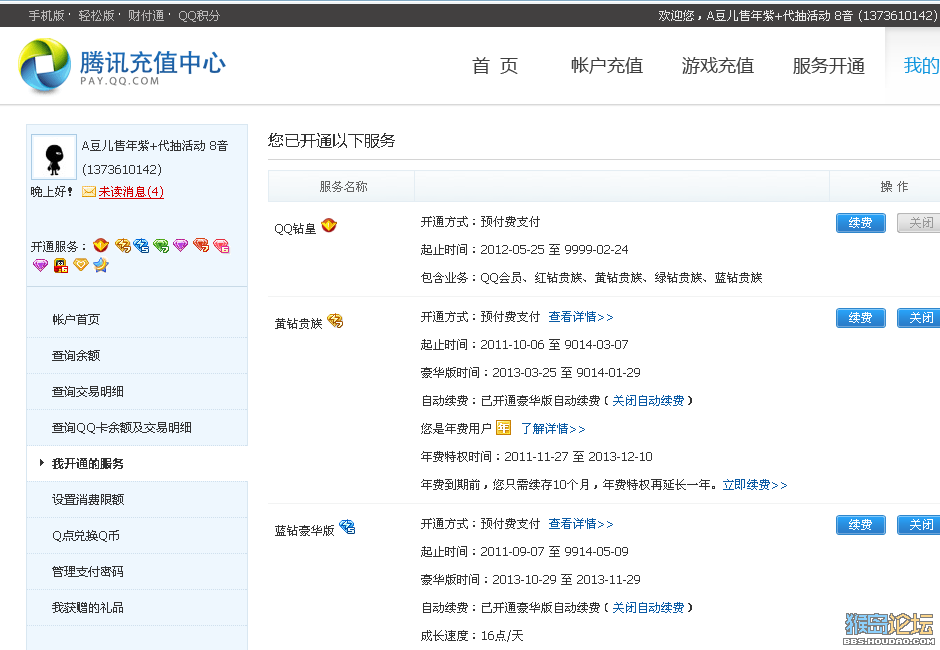The image size is (940, 650).
Task: Open 未读消息(4) unread messages link
Action: 131,192
